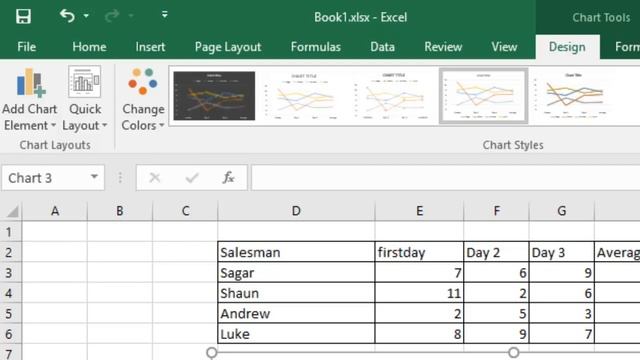Apply the dark background chart style
The width and height of the screenshot is (640, 360).
point(214,96)
